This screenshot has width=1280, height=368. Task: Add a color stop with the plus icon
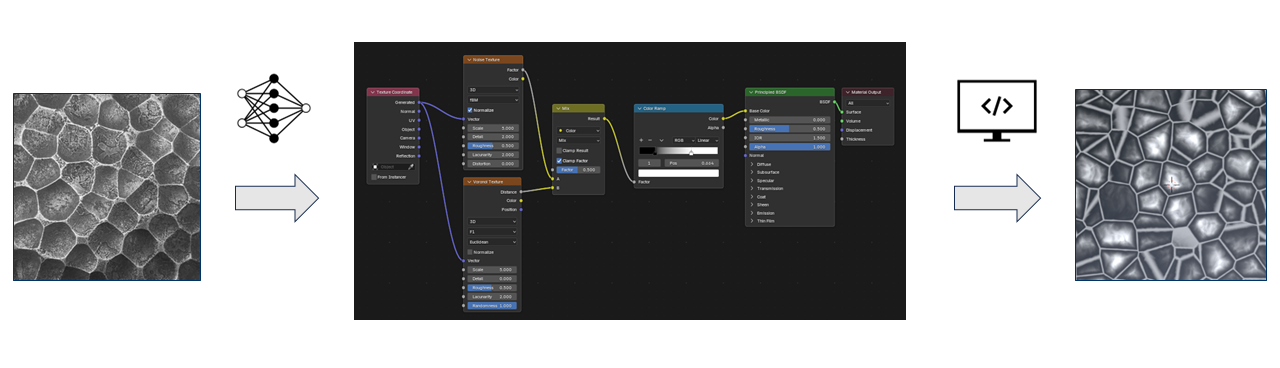(641, 140)
